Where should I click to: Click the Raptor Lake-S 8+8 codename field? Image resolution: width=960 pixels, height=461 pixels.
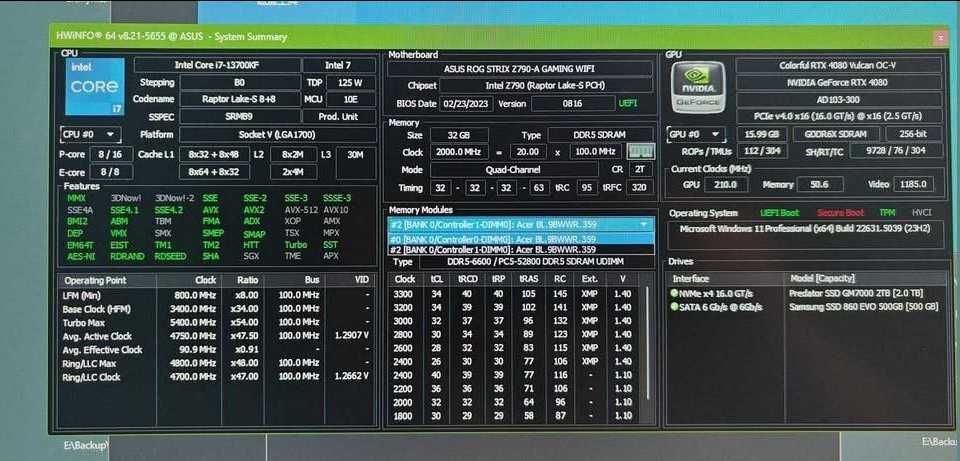(x=240, y=99)
